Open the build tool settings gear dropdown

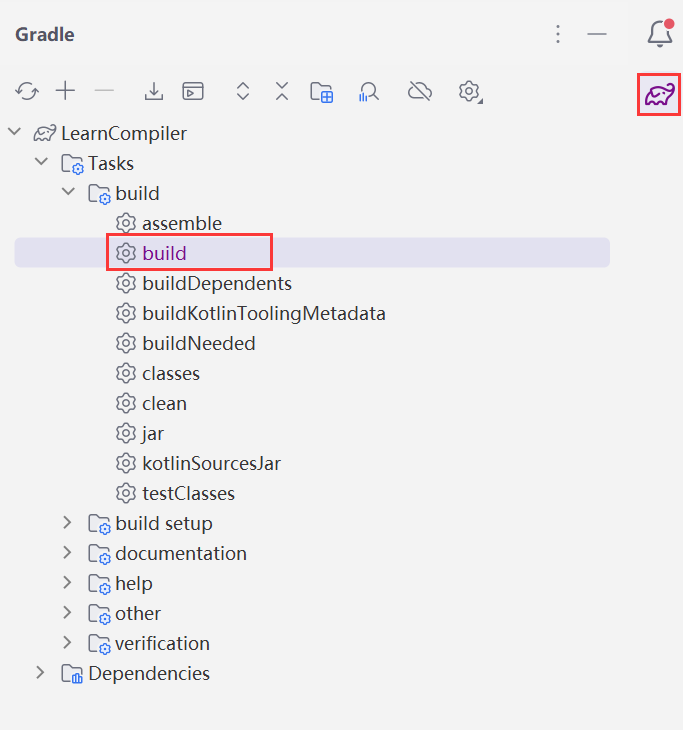click(x=469, y=92)
